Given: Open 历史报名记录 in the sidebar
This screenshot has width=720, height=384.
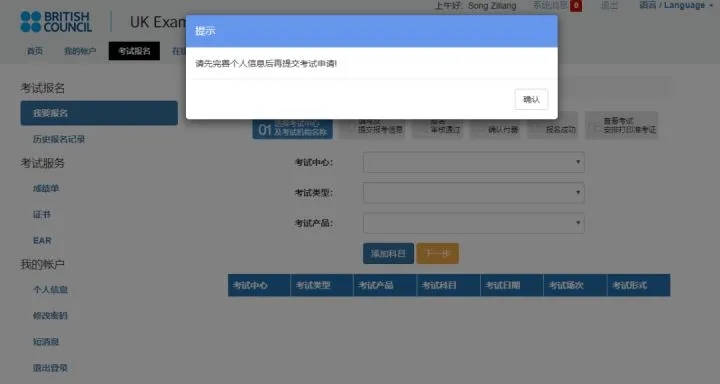Looking at the screenshot, I should (59, 139).
